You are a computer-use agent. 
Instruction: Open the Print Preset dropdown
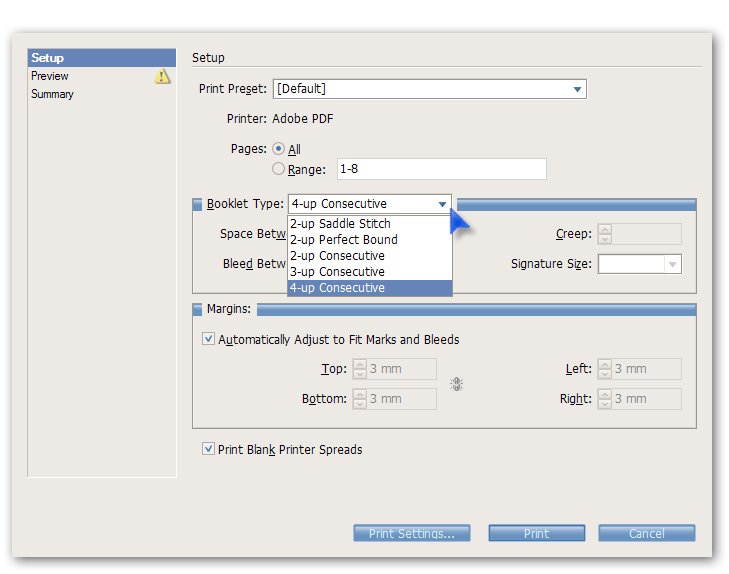pos(430,89)
